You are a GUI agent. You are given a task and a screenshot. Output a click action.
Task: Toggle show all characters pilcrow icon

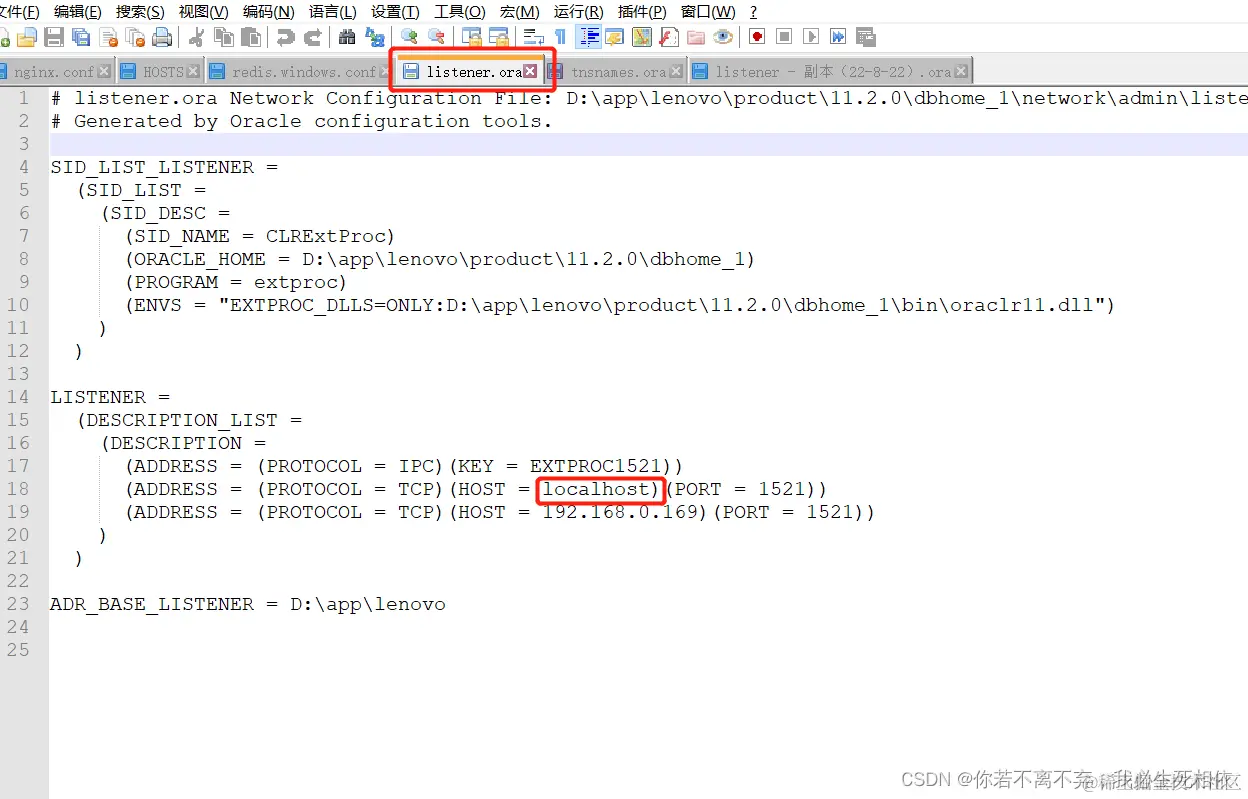pos(560,37)
